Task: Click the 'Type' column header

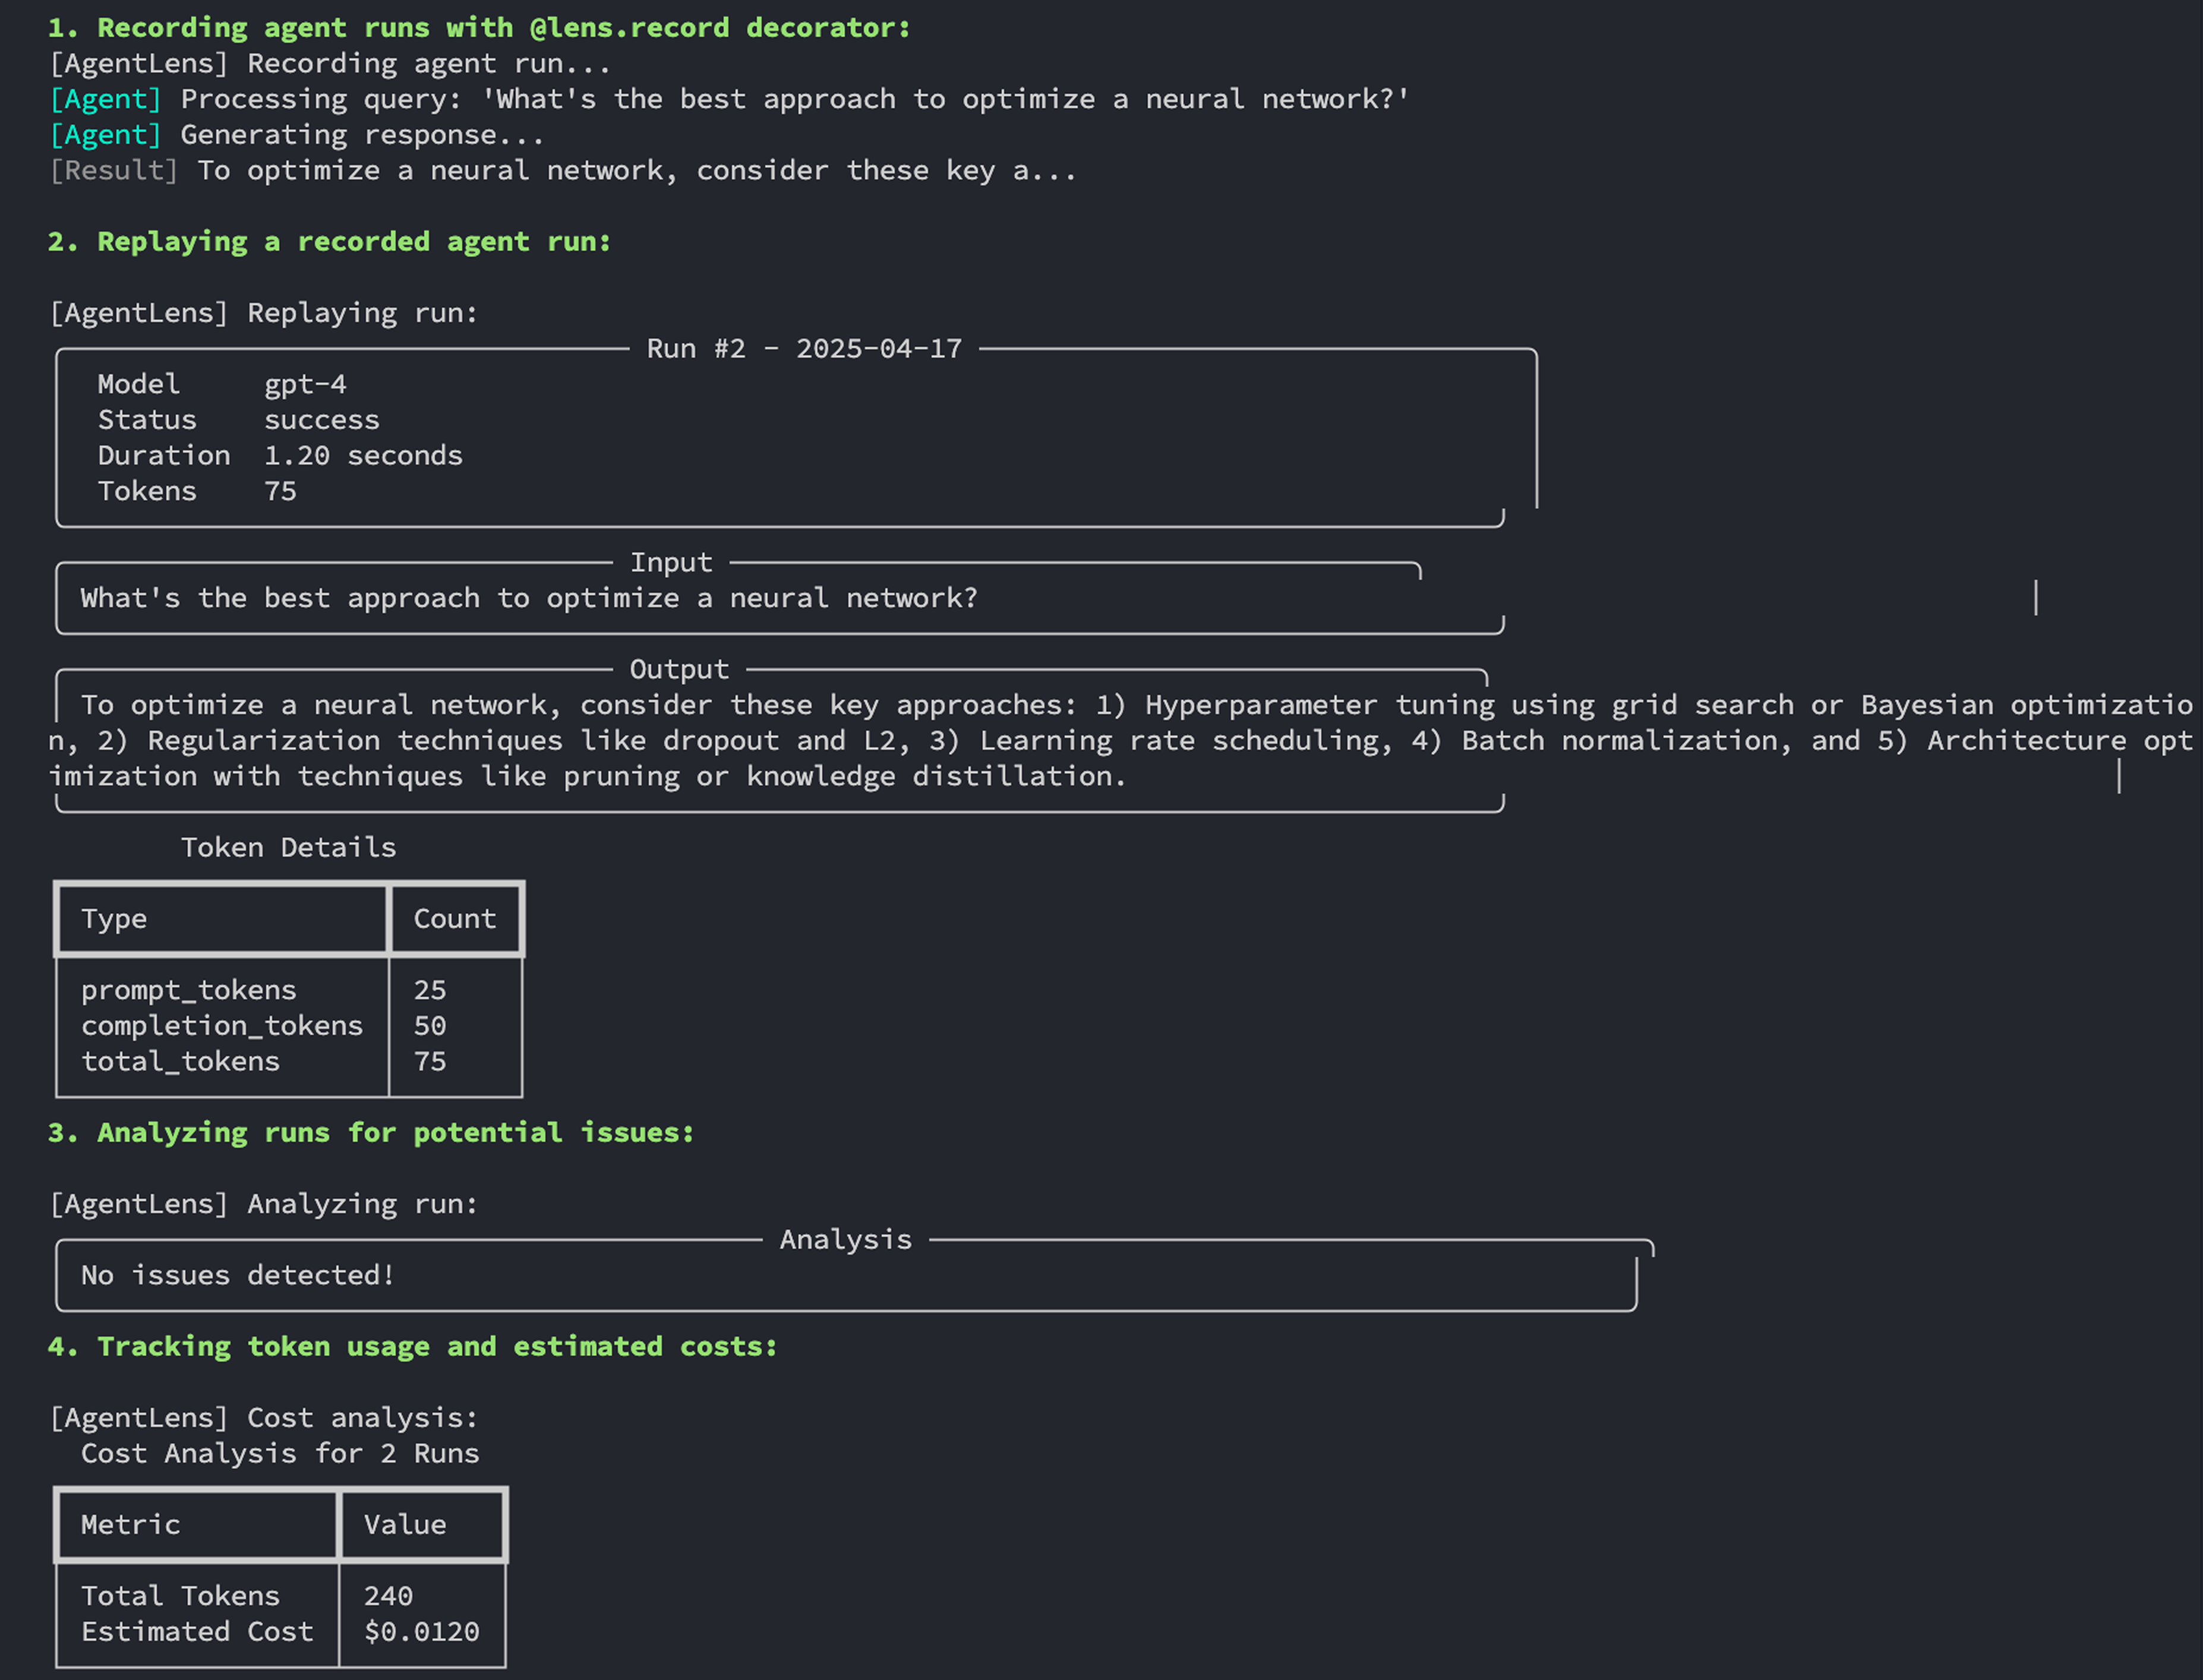Action: pos(114,919)
